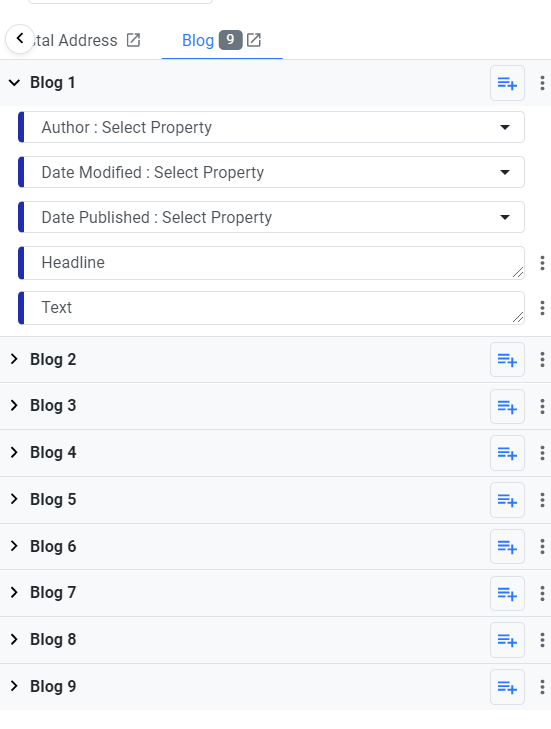The image size is (551, 729).
Task: Open the Date Modified property dropdown
Action: tap(274, 172)
